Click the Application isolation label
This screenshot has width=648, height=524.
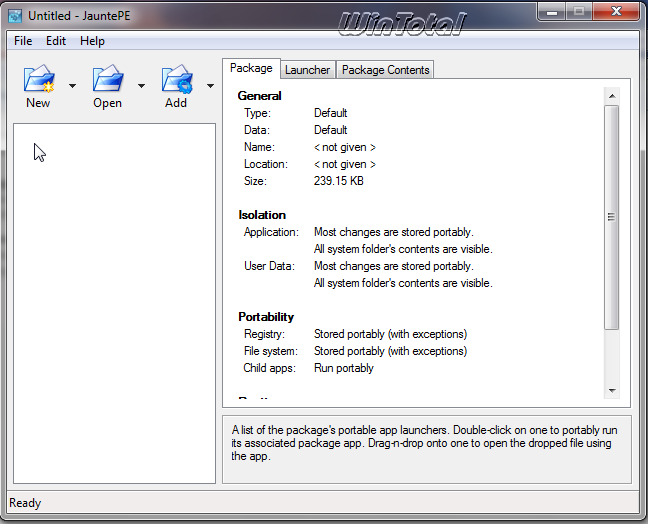click(x=271, y=232)
